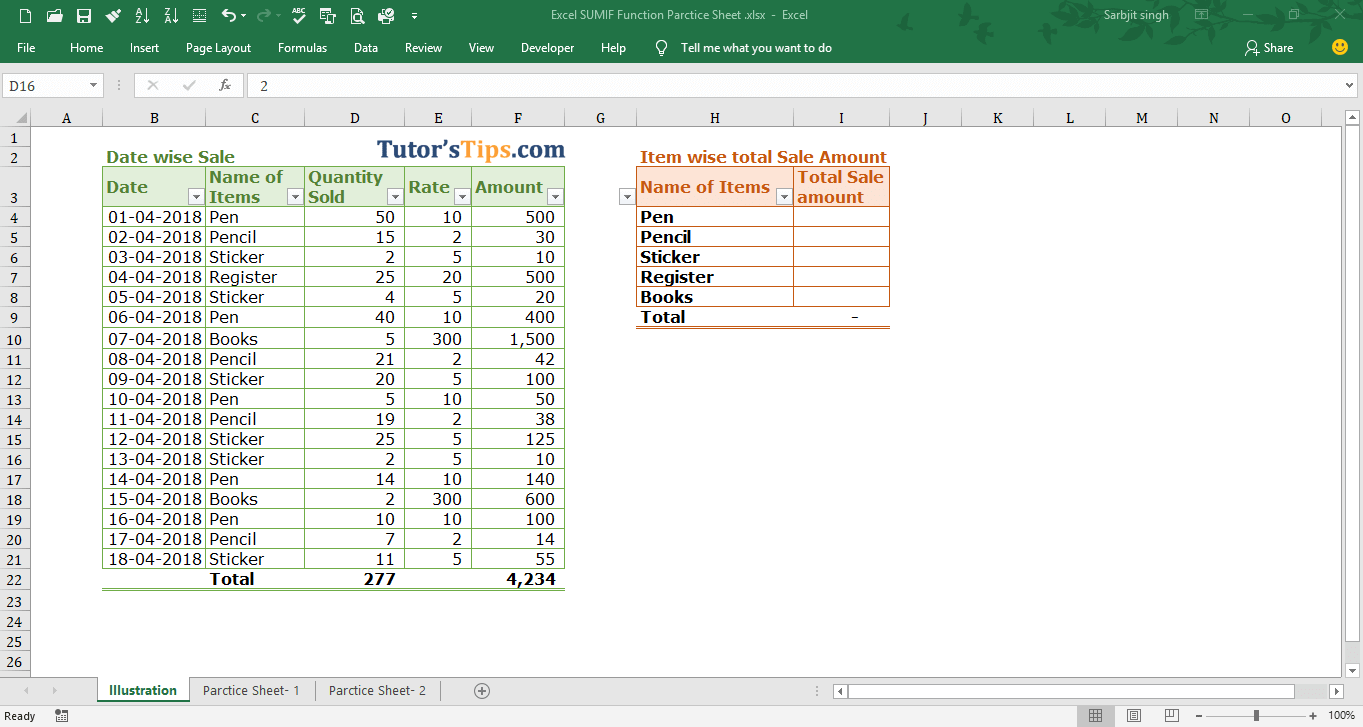Click the horizontal scrollbar left arrow

(x=840, y=691)
